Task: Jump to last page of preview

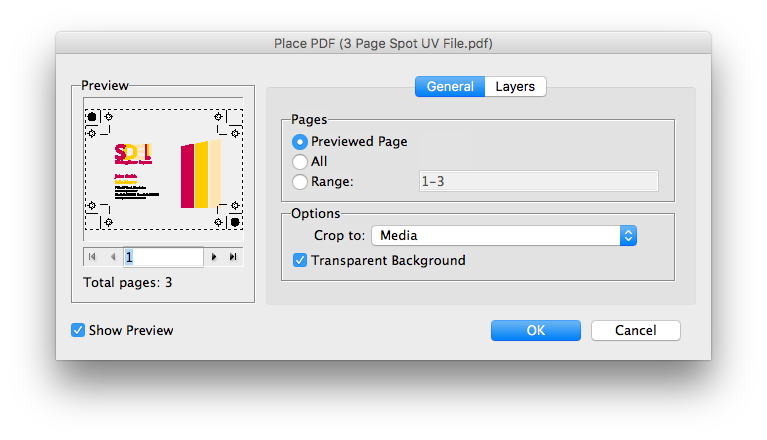Action: tap(233, 257)
